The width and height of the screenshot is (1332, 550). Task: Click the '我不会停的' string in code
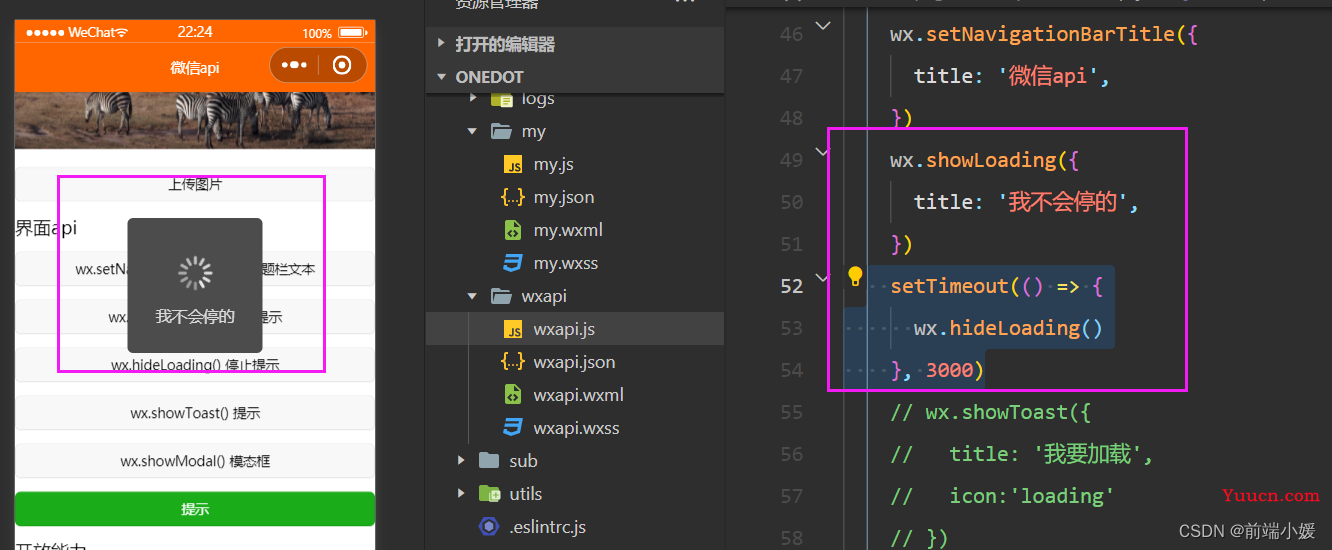coord(1062,202)
